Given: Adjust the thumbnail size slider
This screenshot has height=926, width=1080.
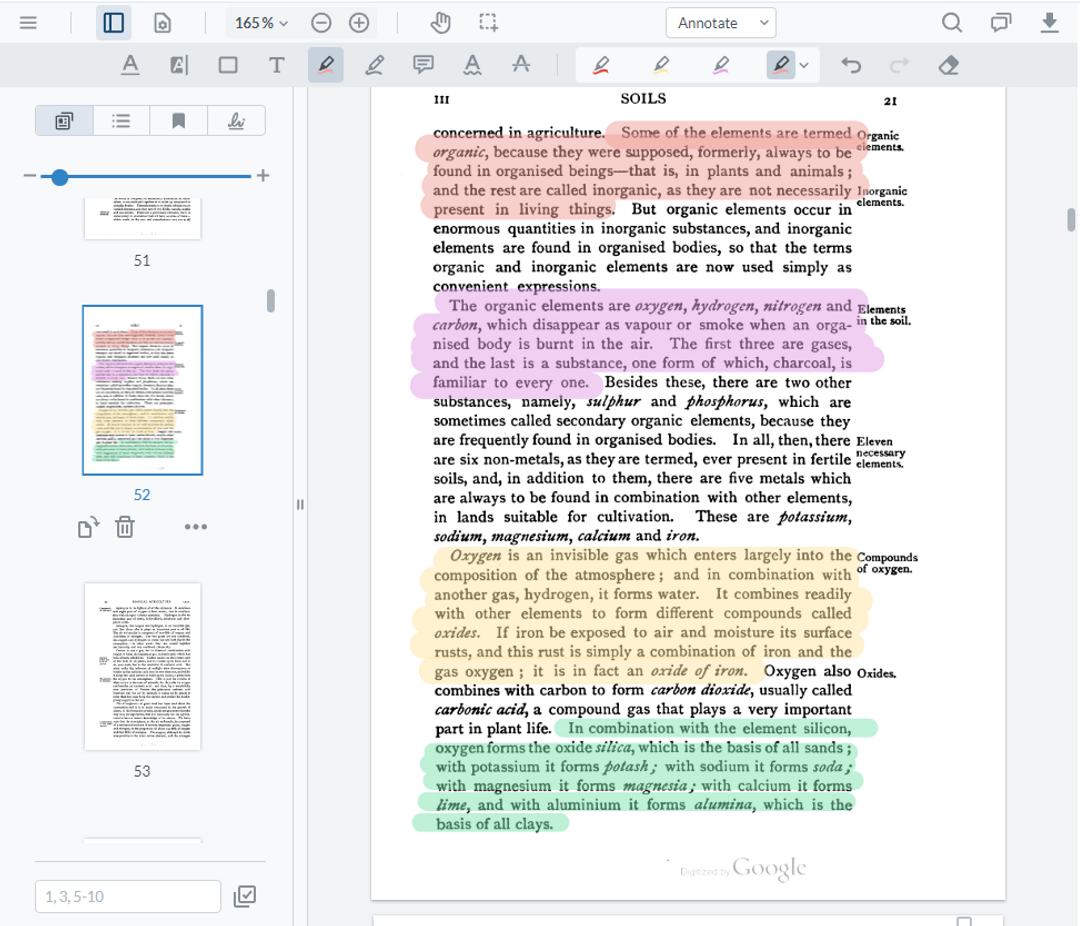Looking at the screenshot, I should [59, 177].
